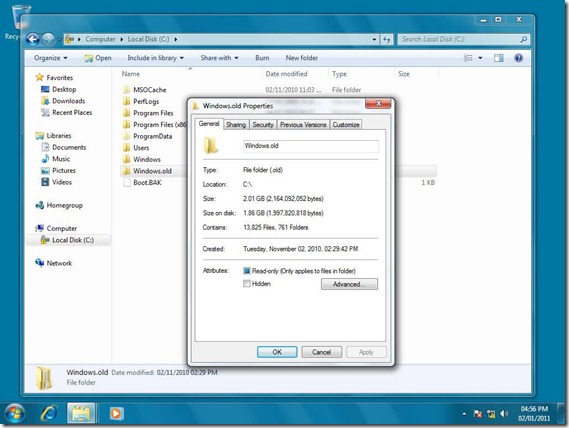Select PerfLogs folder icon
569x428 pixels.
[126, 101]
